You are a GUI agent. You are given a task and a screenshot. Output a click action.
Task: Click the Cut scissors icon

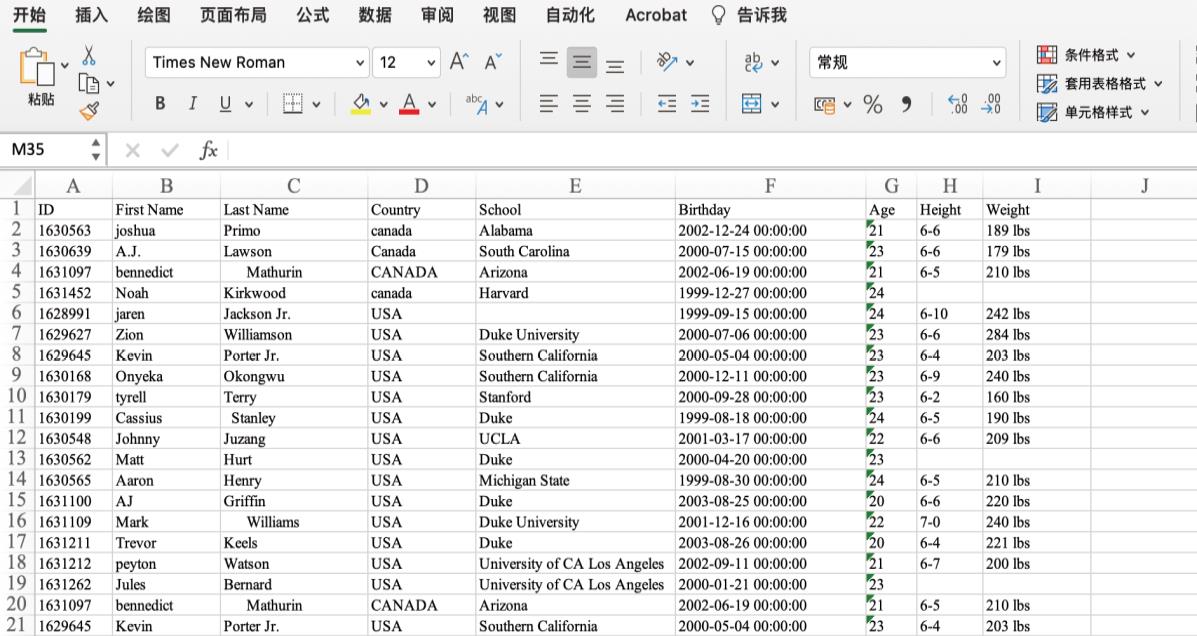click(x=89, y=55)
